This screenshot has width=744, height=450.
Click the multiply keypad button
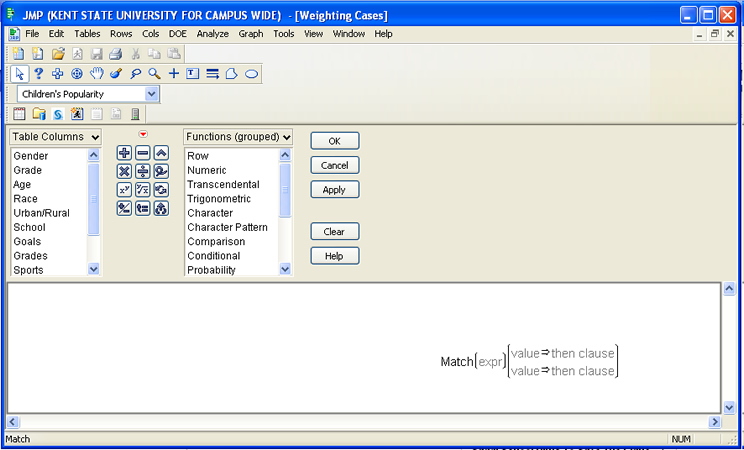[124, 171]
